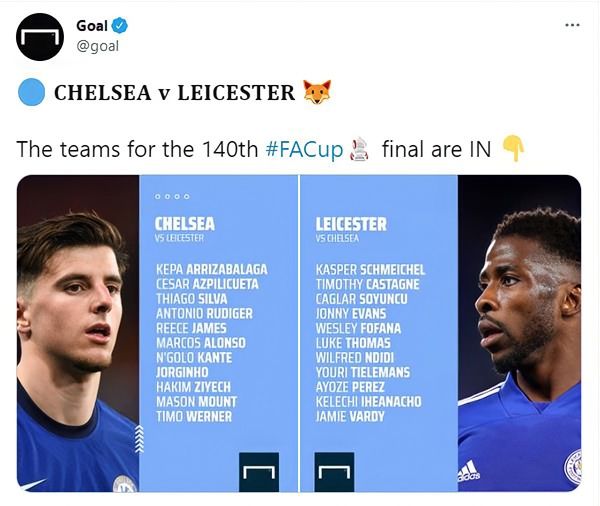Click the blue circle emoji
Viewport: 600px width, 506px height.
click(x=33, y=93)
